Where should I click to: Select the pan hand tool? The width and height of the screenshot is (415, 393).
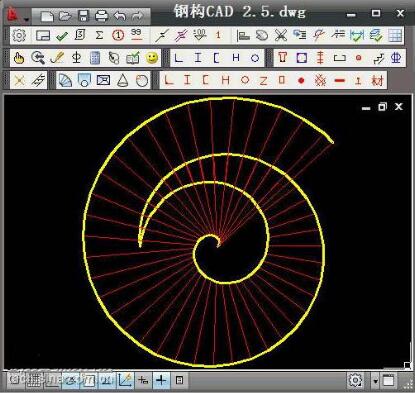point(19,58)
